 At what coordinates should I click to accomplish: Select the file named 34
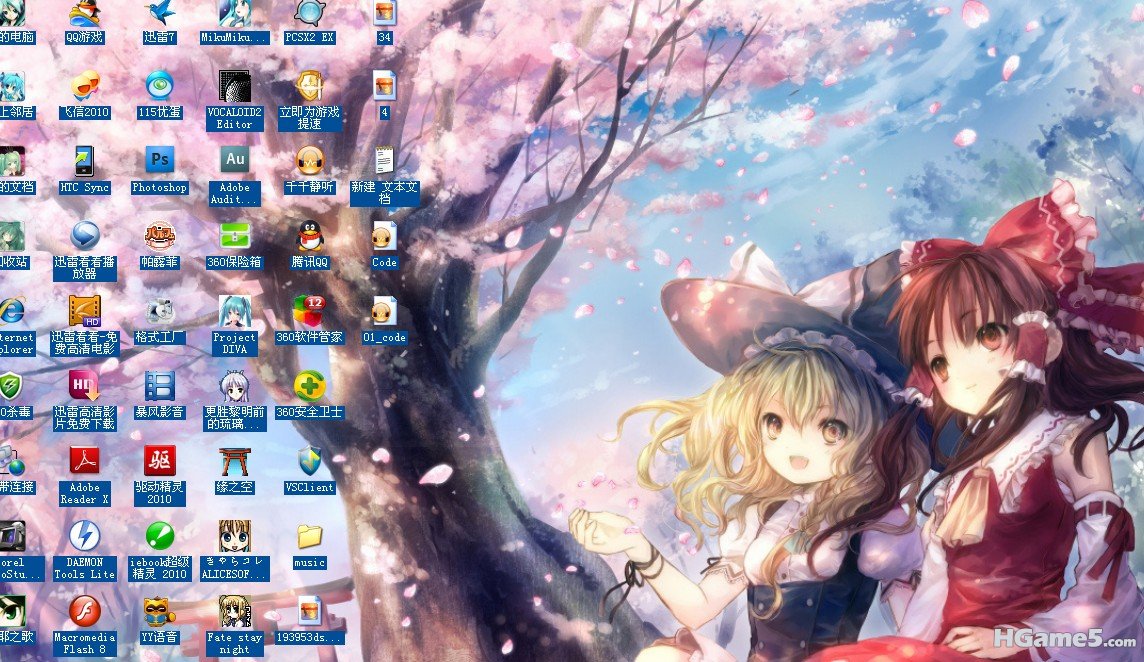384,15
